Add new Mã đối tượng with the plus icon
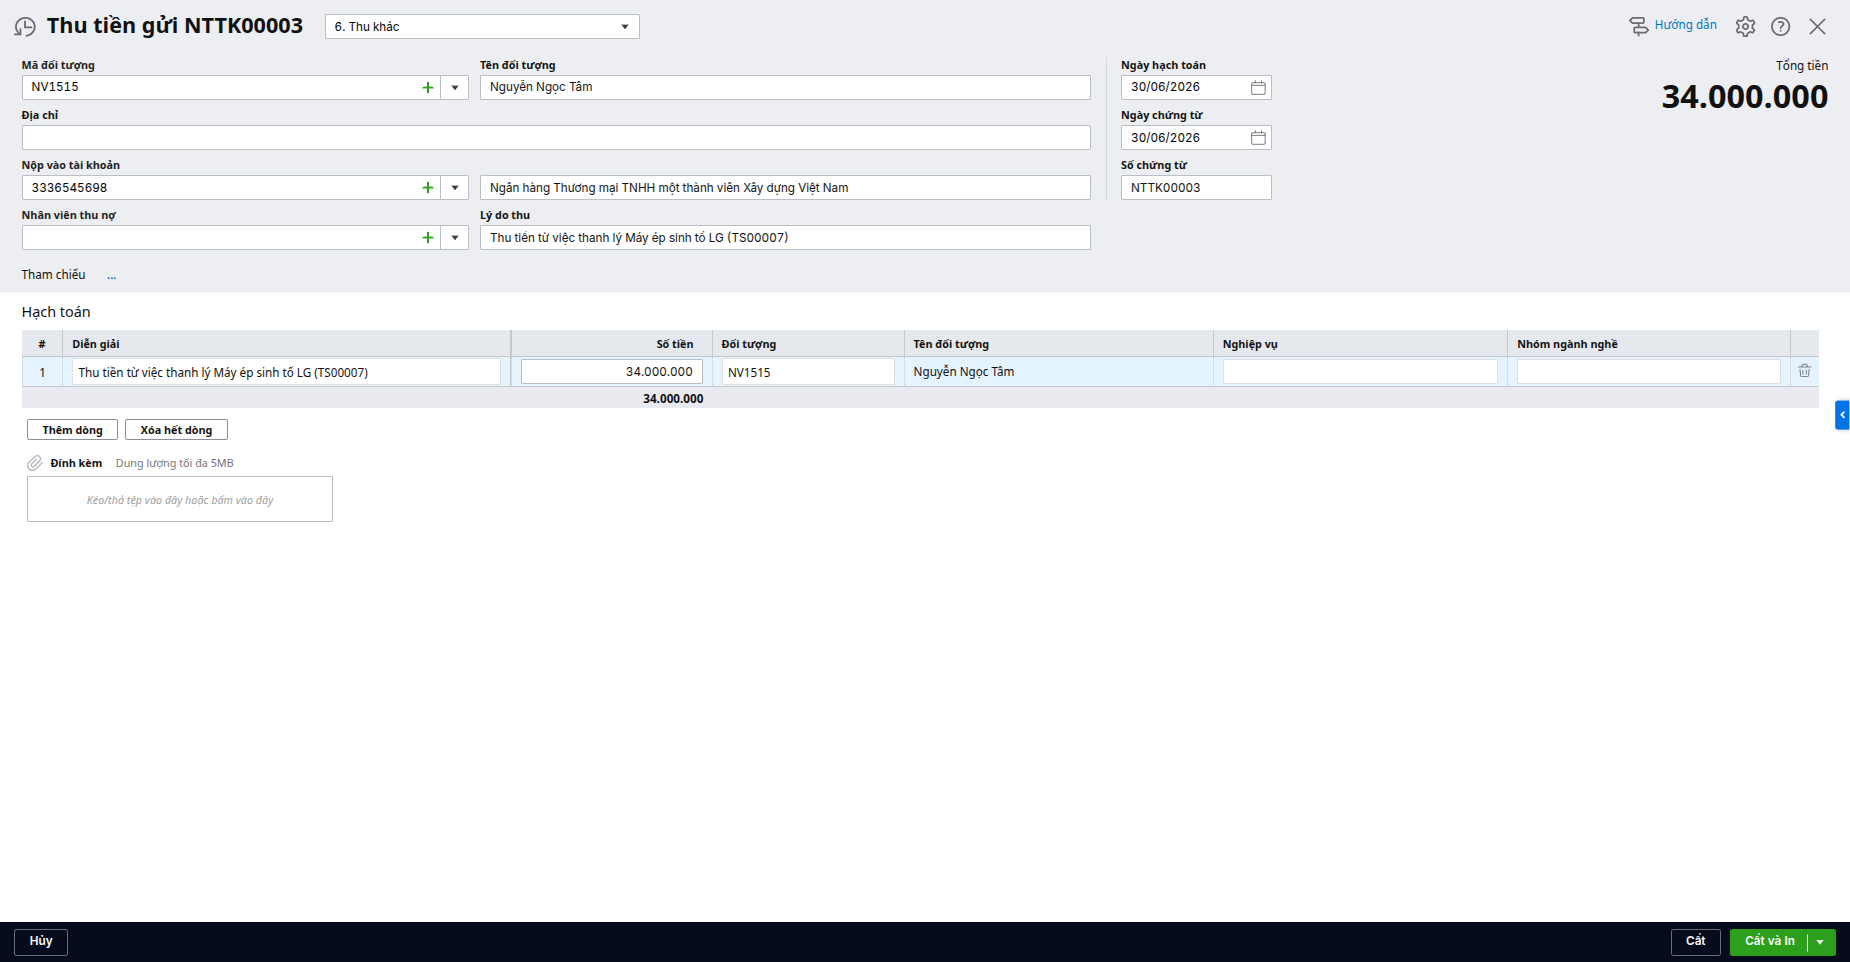Image resolution: width=1850 pixels, height=962 pixels. tap(428, 88)
